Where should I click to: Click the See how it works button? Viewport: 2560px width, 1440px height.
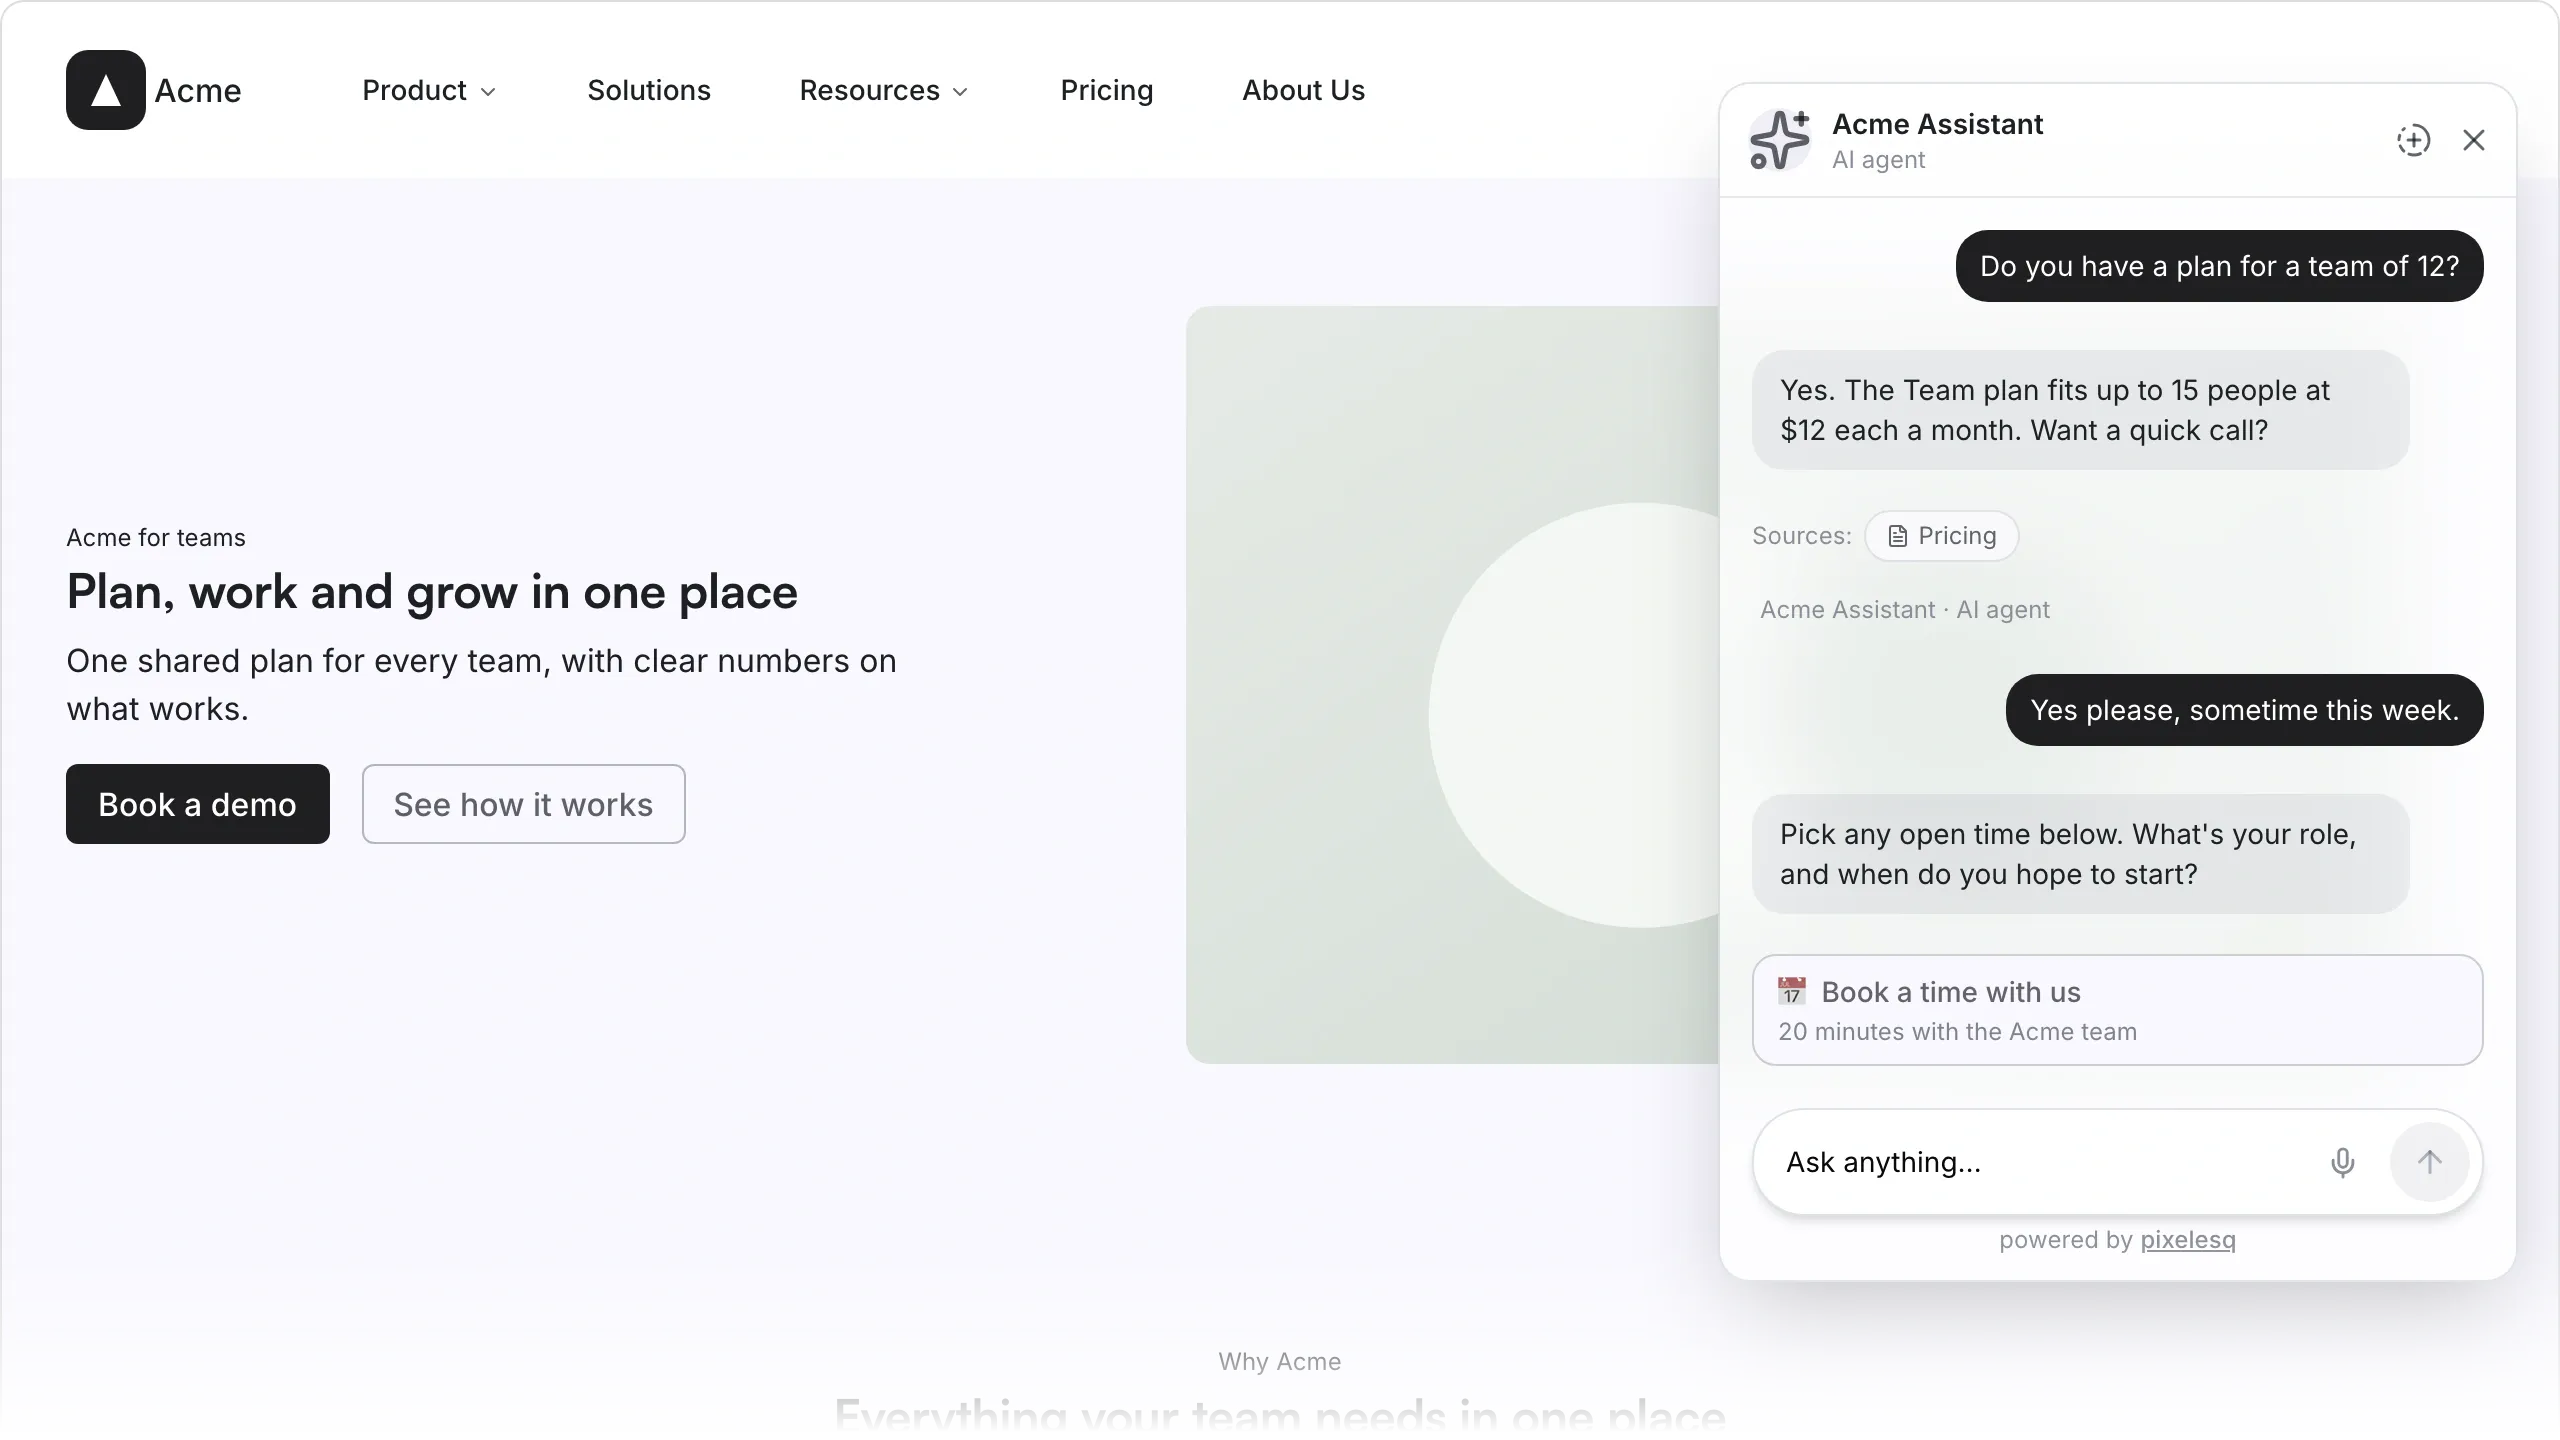click(524, 804)
